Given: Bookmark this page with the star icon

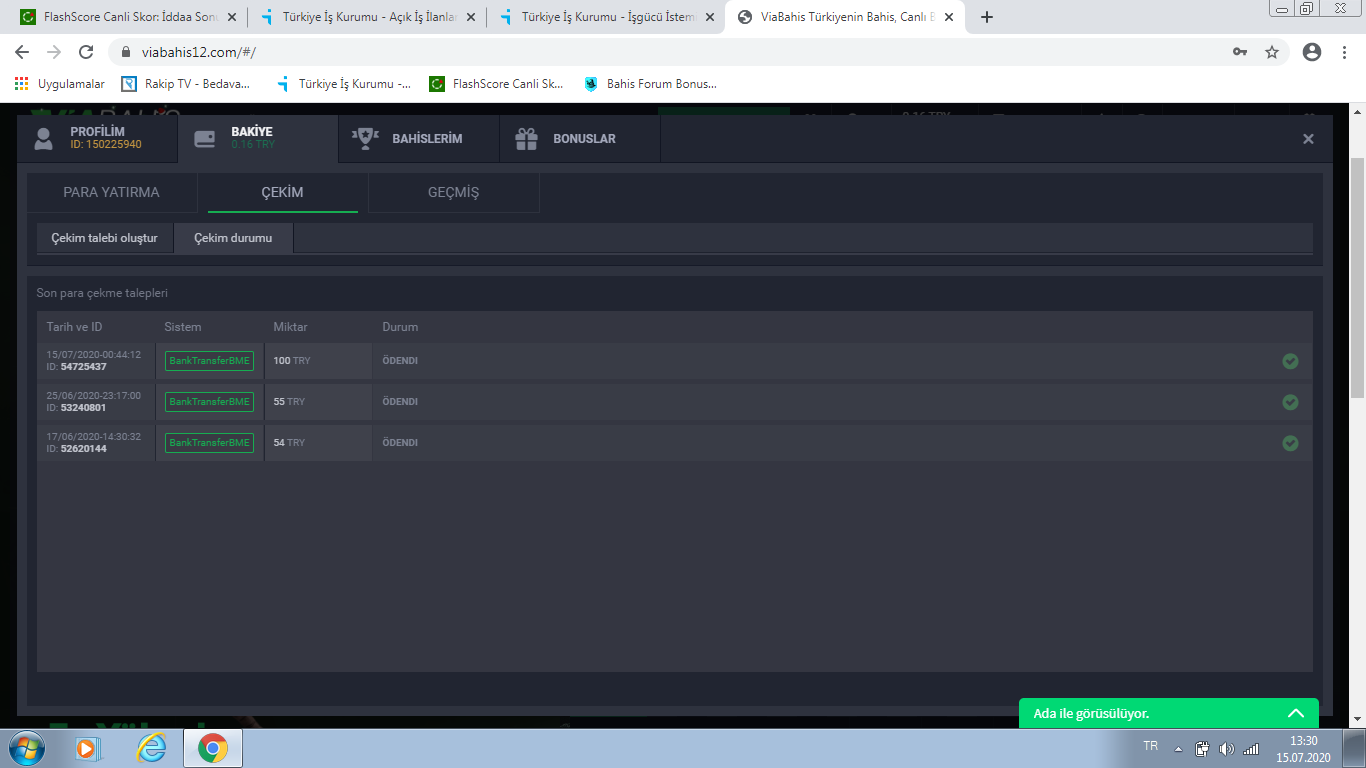Looking at the screenshot, I should (x=1272, y=52).
